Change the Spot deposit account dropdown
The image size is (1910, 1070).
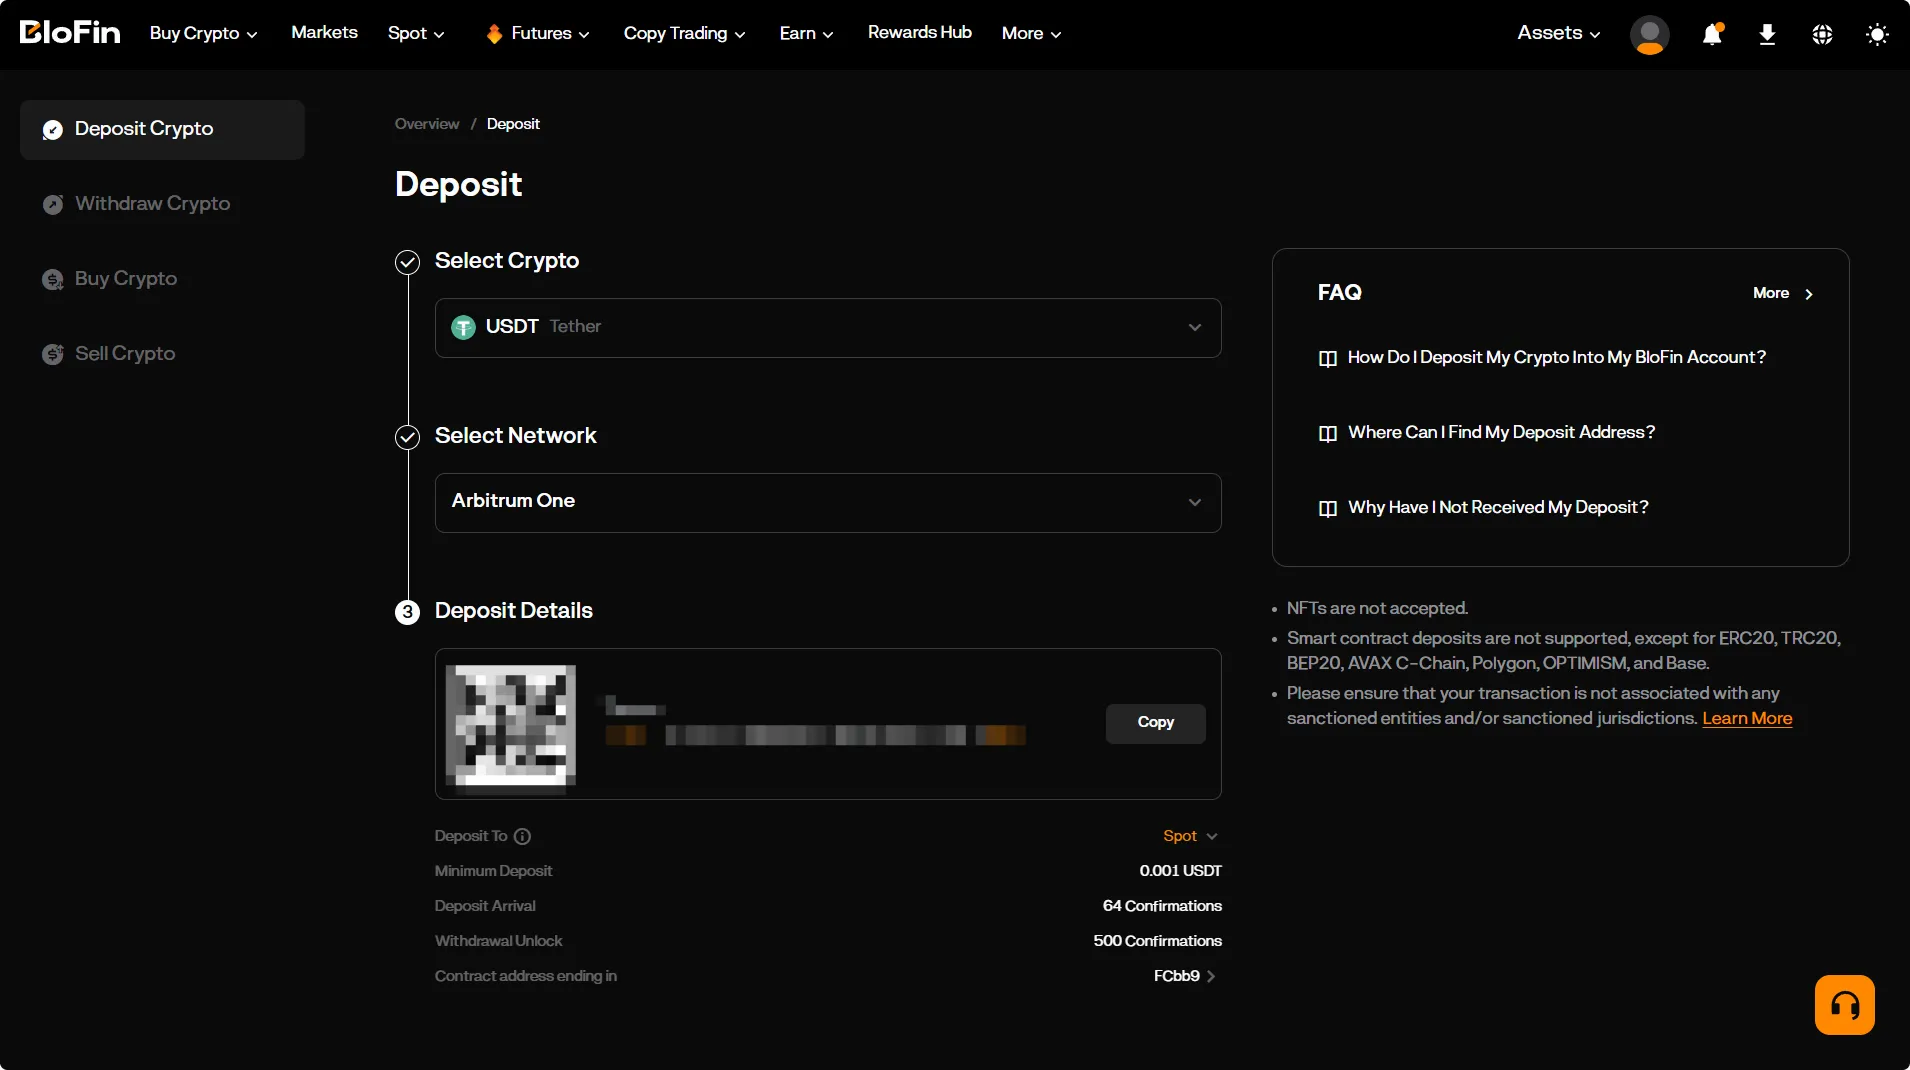pyautogui.click(x=1190, y=836)
